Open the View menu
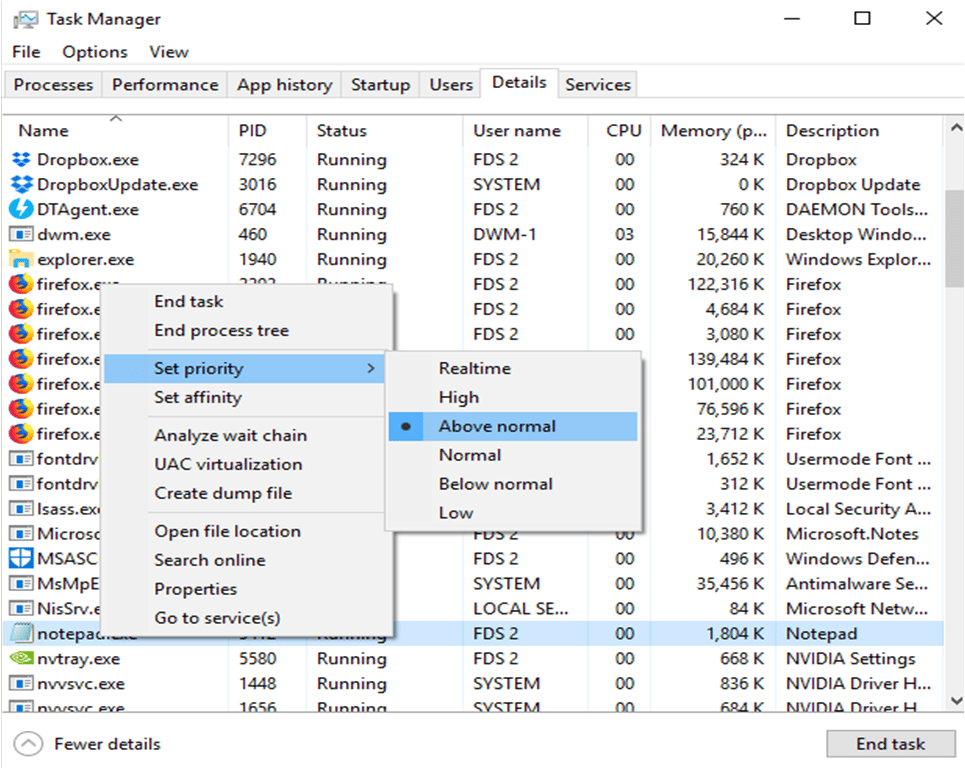This screenshot has width=965, height=769. [x=169, y=52]
